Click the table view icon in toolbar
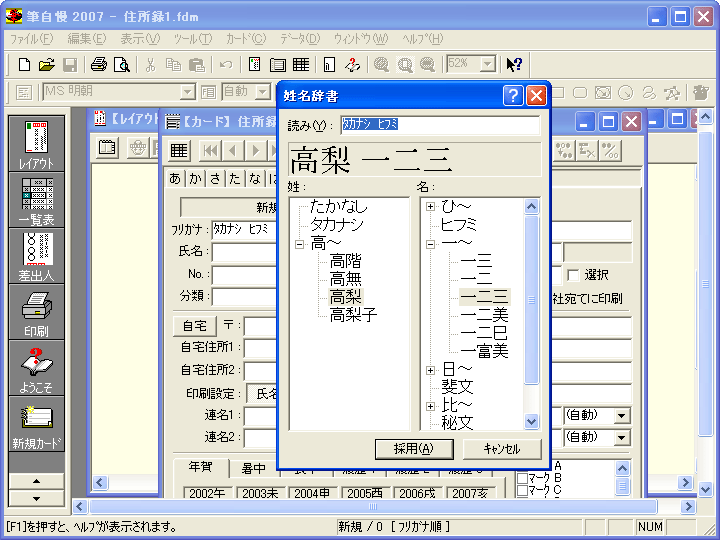720x540 pixels. [x=301, y=64]
